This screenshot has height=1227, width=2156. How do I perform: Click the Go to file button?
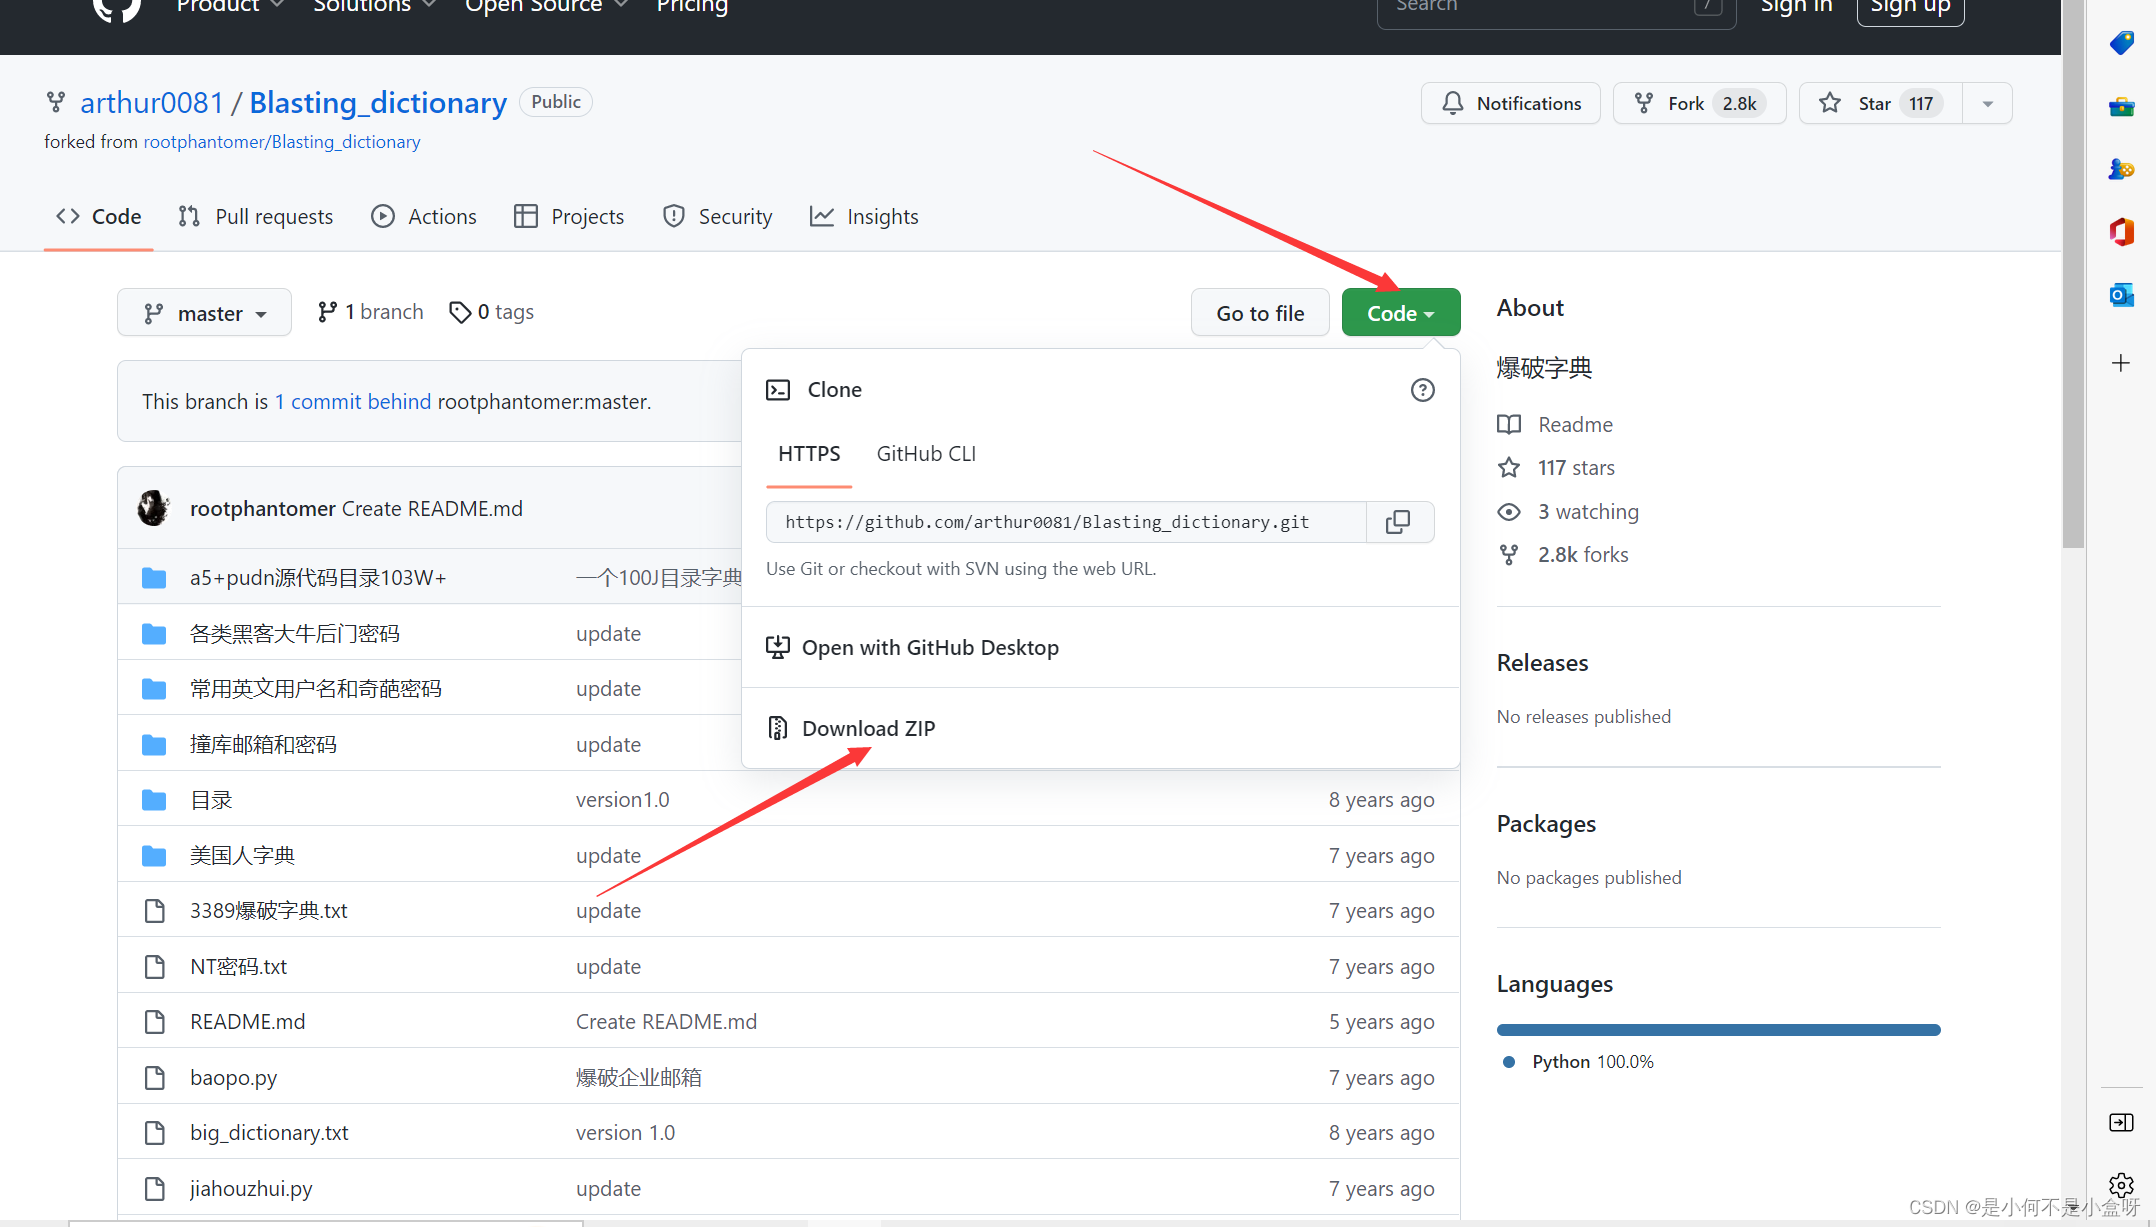point(1260,313)
